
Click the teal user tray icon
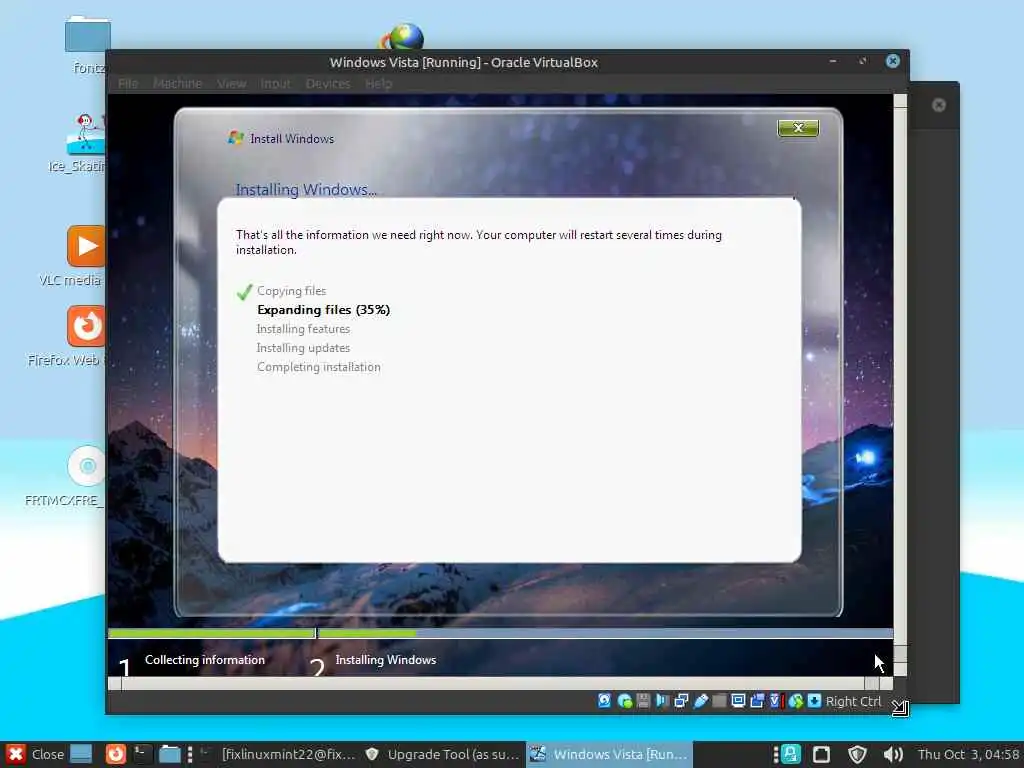(791, 754)
